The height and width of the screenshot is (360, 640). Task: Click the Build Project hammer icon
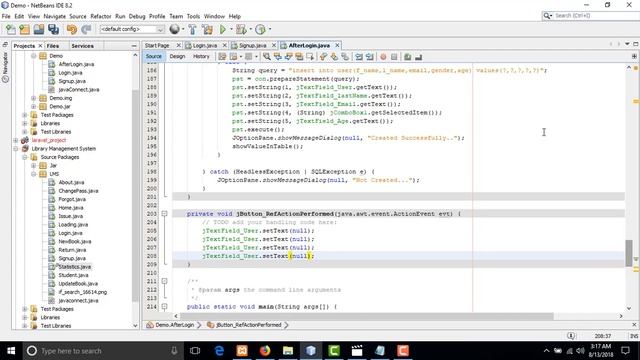coord(193,29)
